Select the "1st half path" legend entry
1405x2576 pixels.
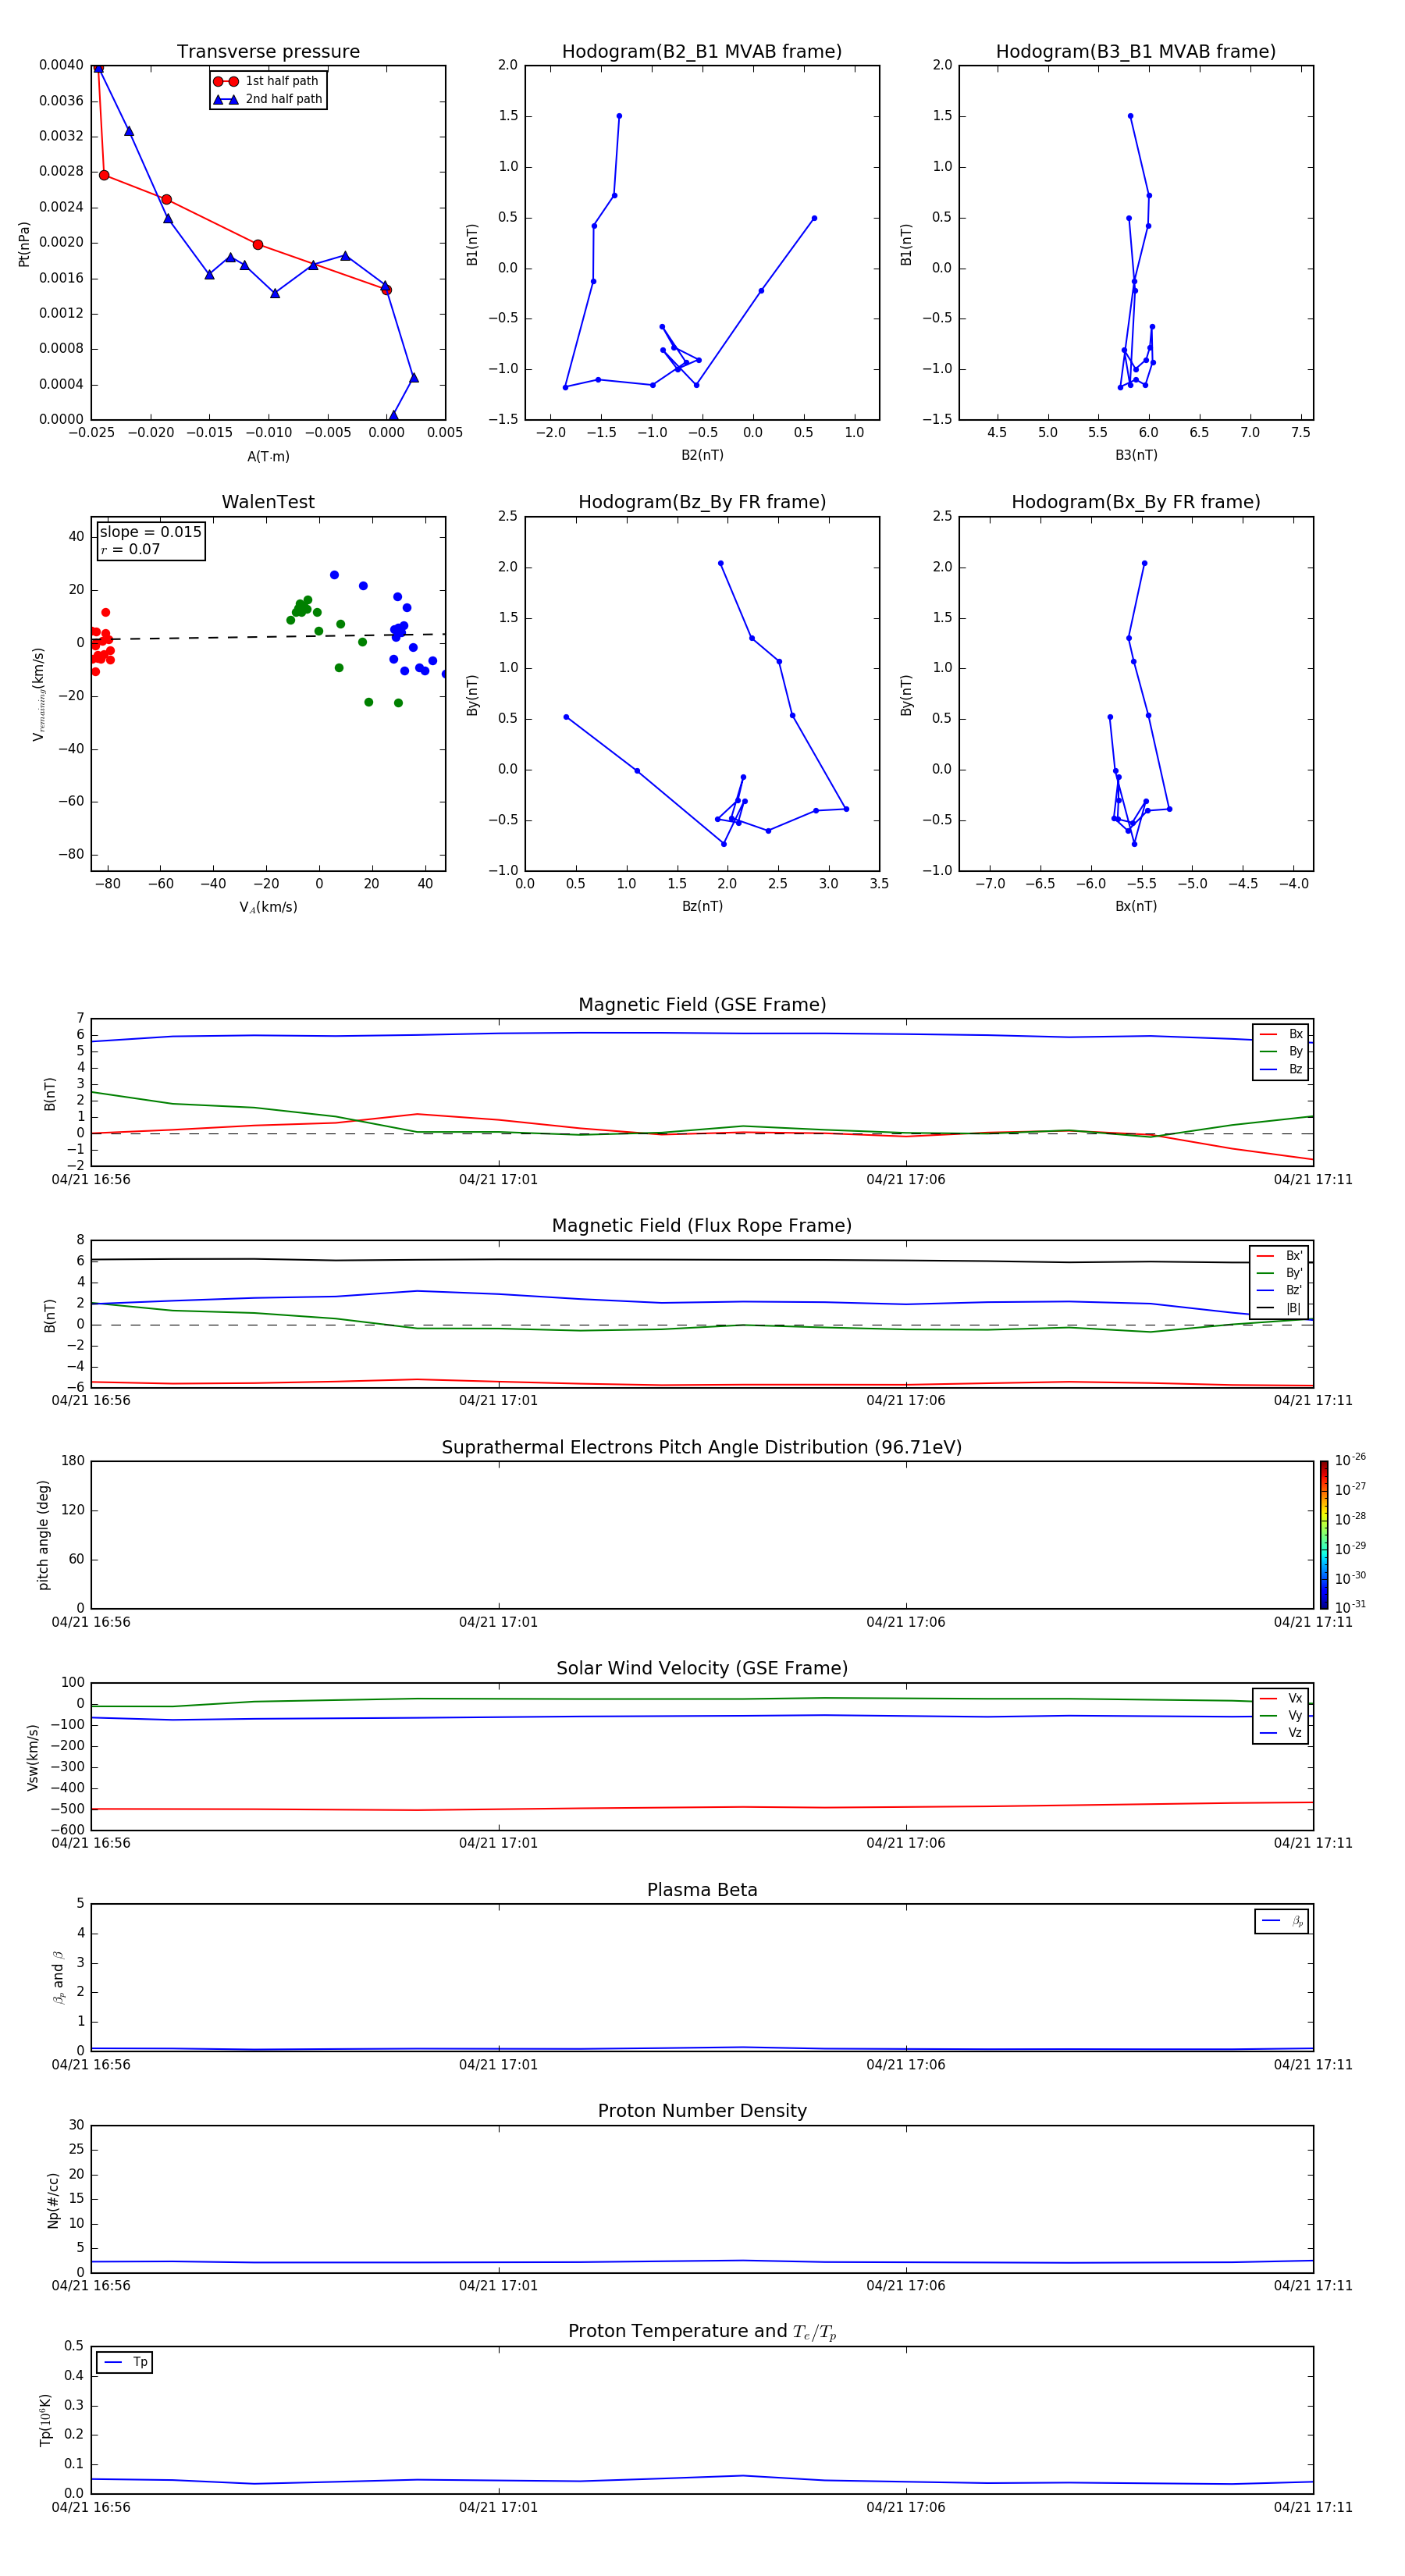[x=266, y=81]
